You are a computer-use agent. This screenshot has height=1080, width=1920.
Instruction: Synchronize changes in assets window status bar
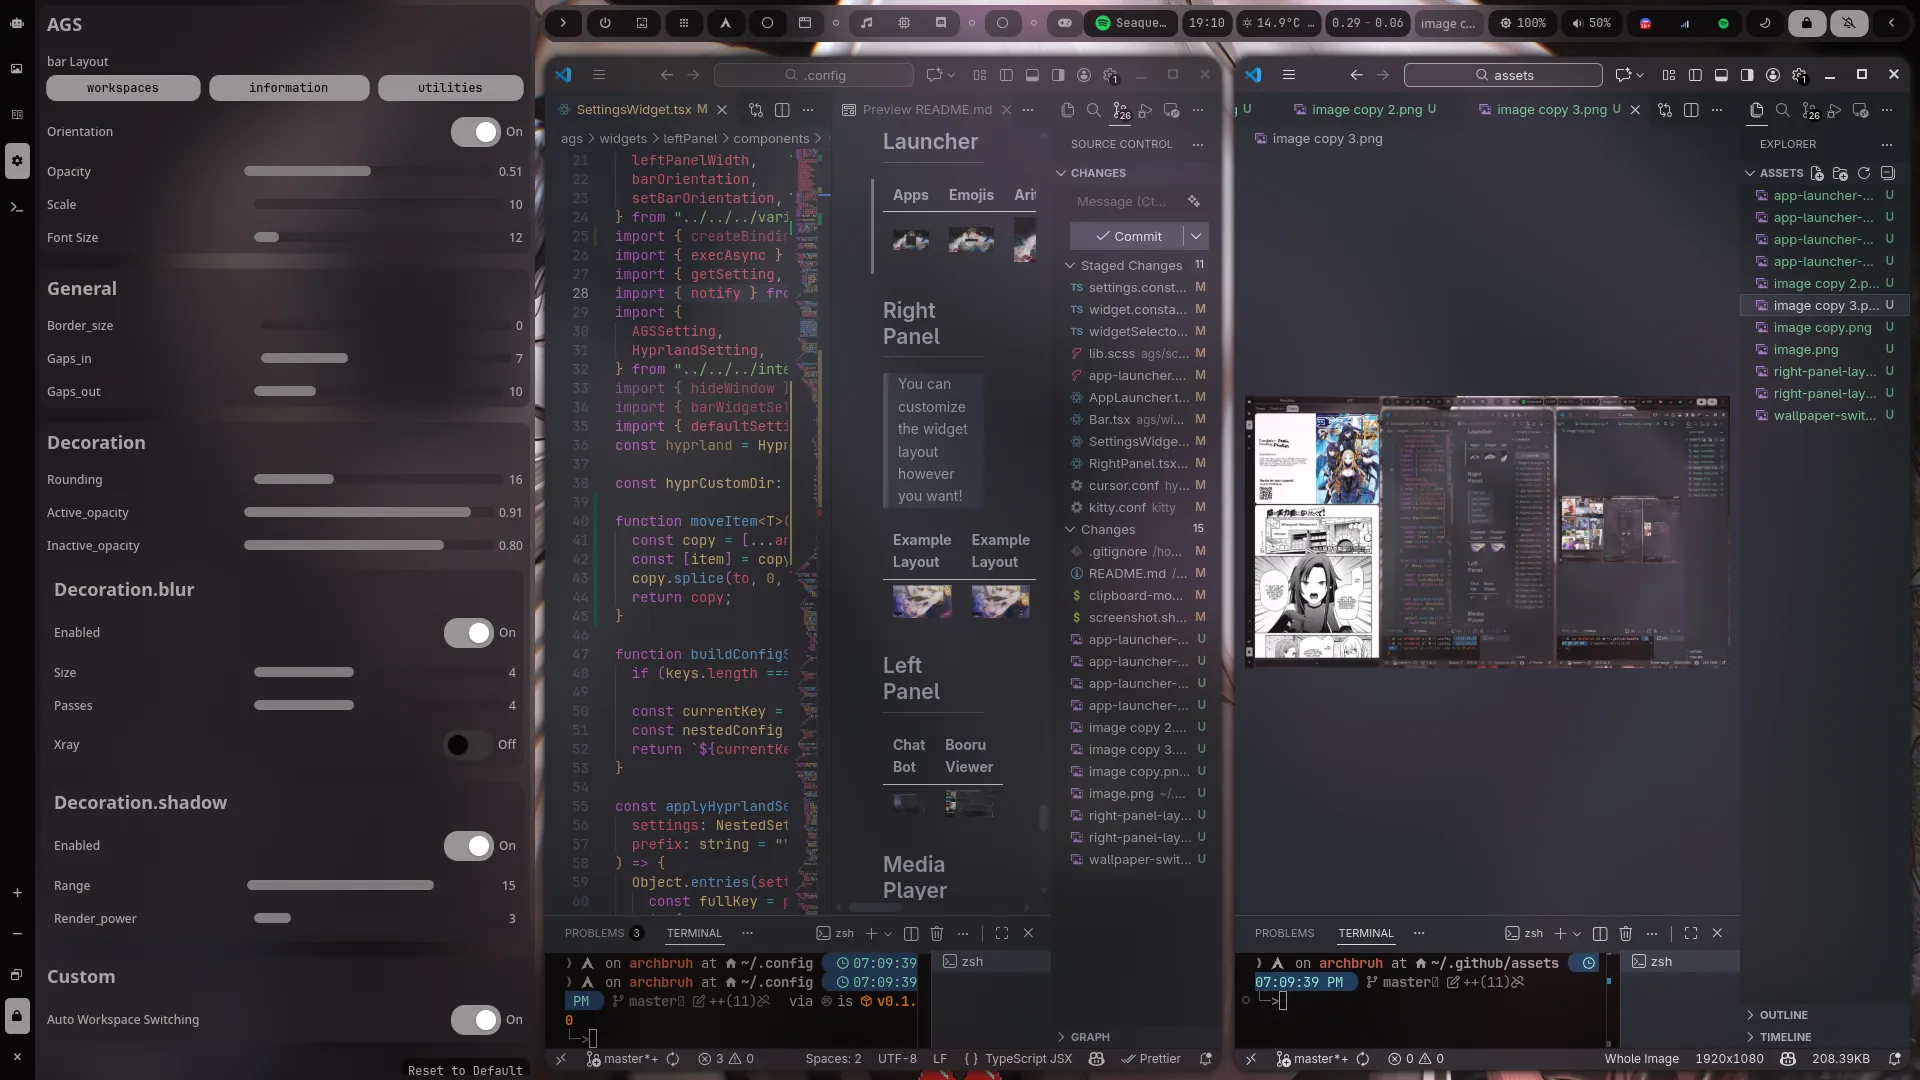click(x=1363, y=1058)
